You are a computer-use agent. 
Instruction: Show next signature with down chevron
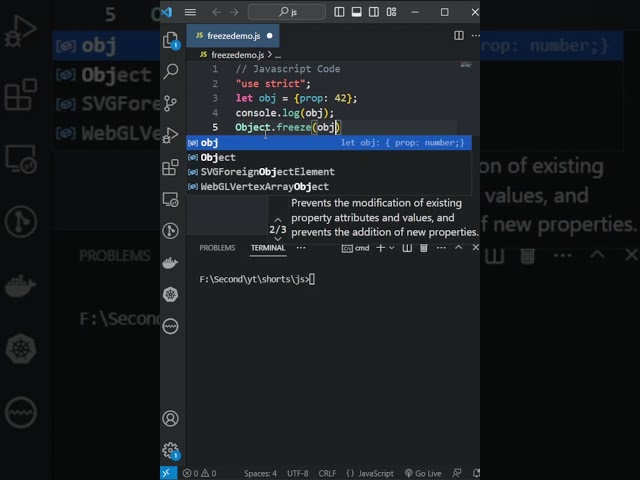278,239
